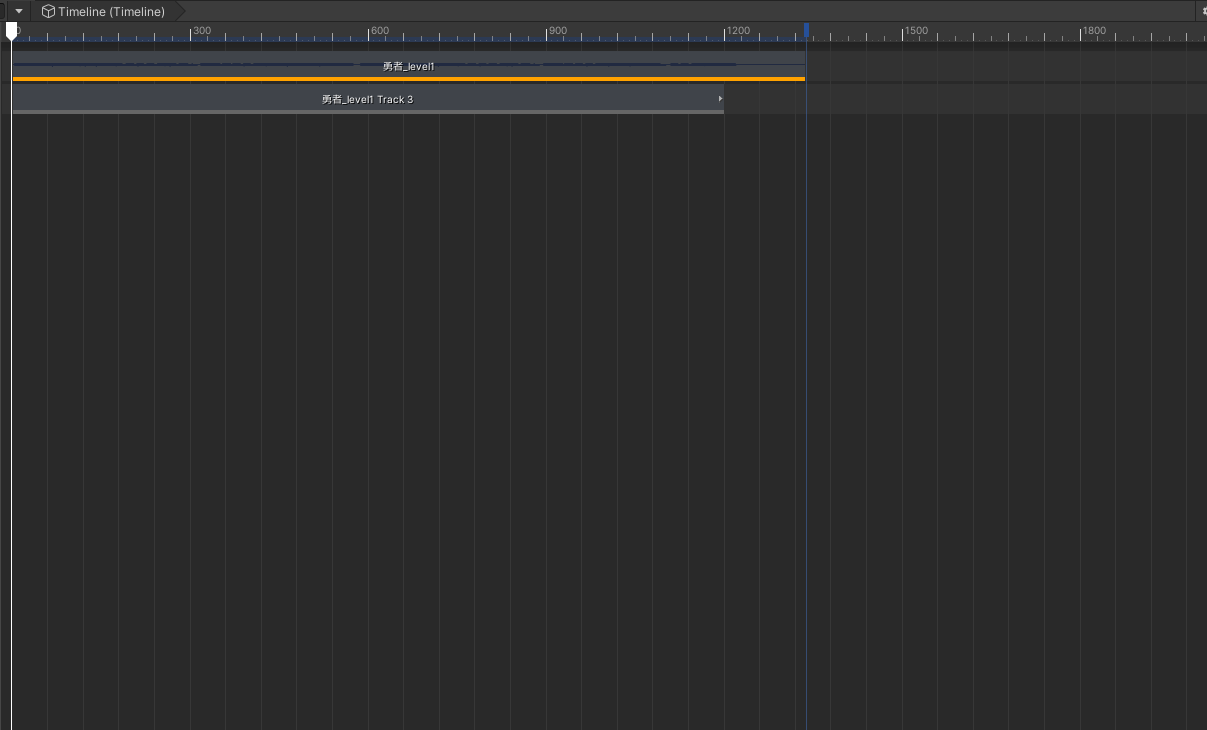
Task: Click the Timeline (Timeline) breadcrumb
Action: point(111,12)
